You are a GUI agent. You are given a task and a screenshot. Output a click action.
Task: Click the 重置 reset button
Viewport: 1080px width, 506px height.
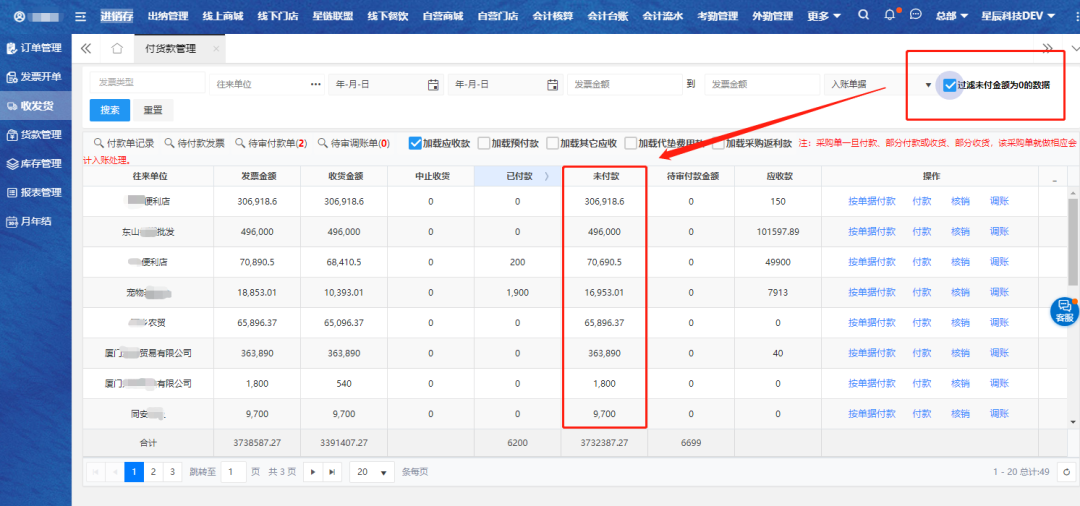coord(153,110)
